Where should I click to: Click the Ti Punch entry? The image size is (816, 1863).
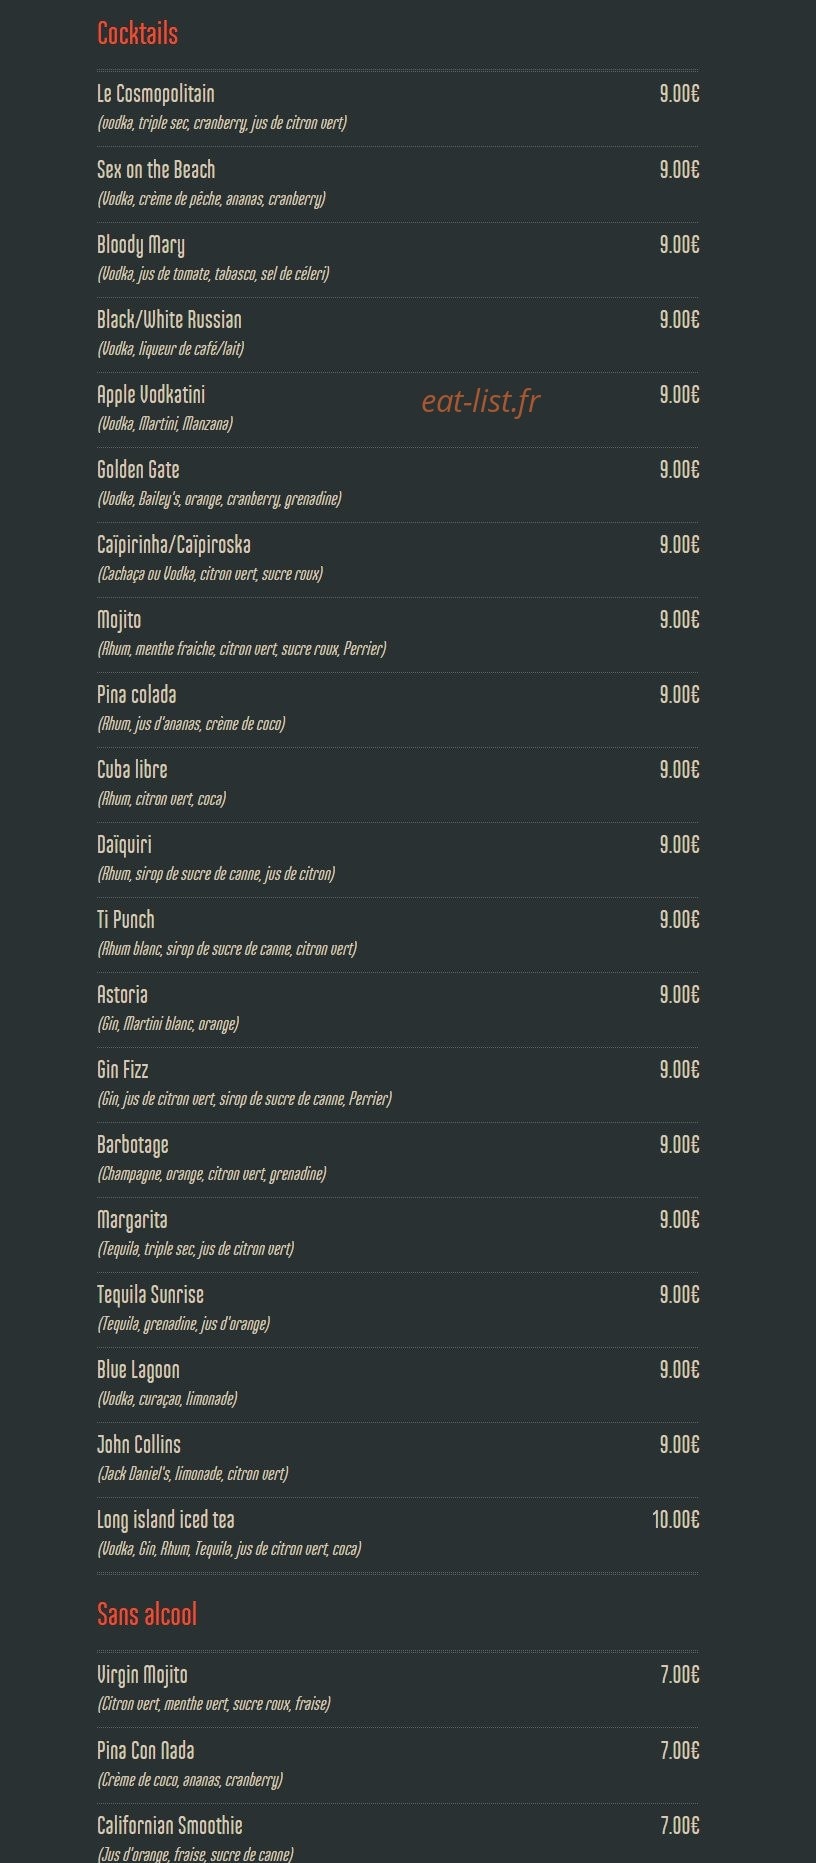coord(126,920)
